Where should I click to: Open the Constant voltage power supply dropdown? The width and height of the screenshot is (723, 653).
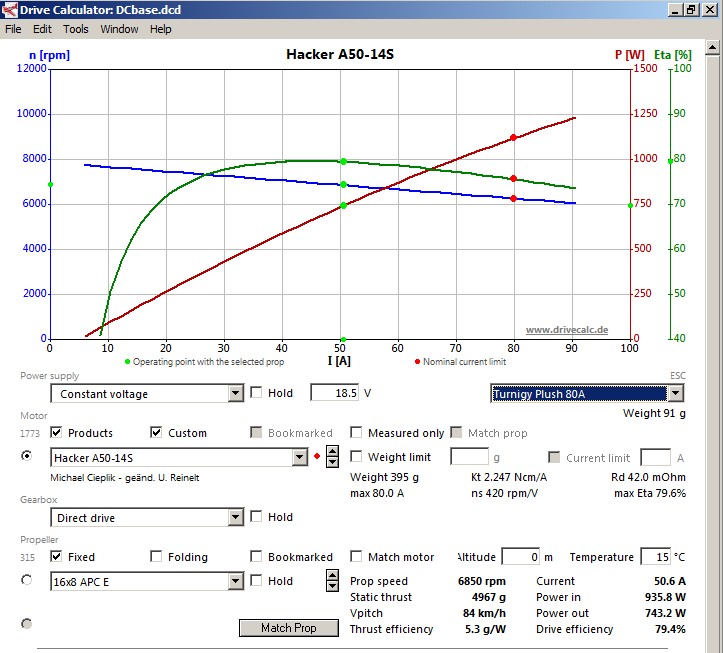(235, 394)
